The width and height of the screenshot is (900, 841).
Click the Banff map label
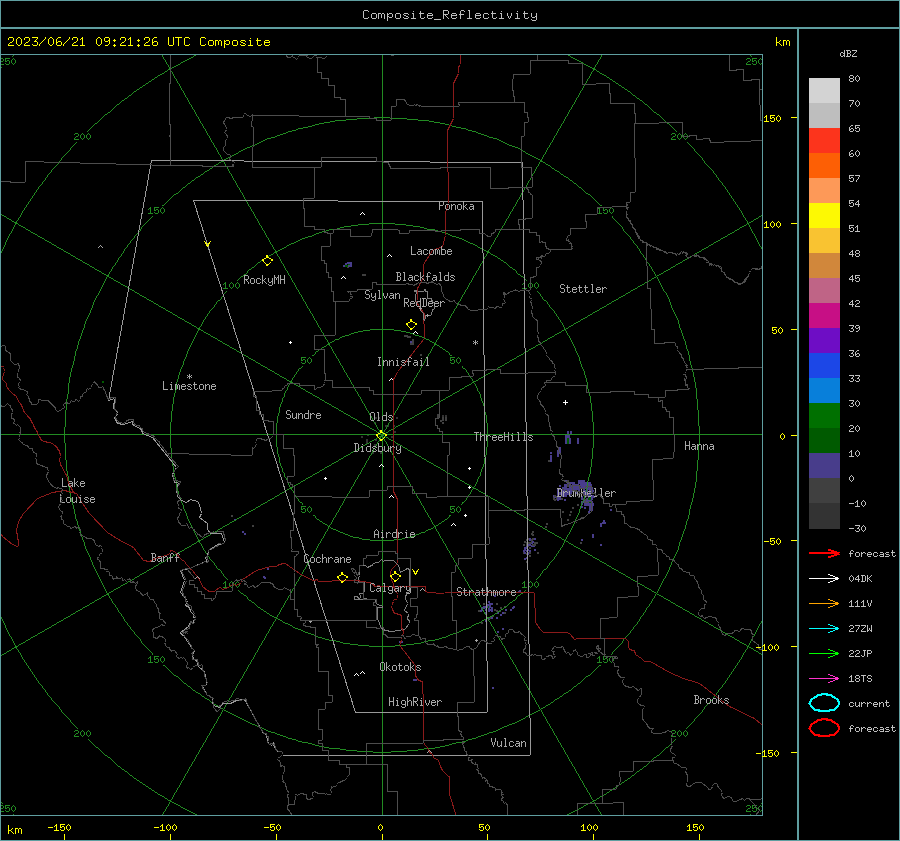pos(165,558)
